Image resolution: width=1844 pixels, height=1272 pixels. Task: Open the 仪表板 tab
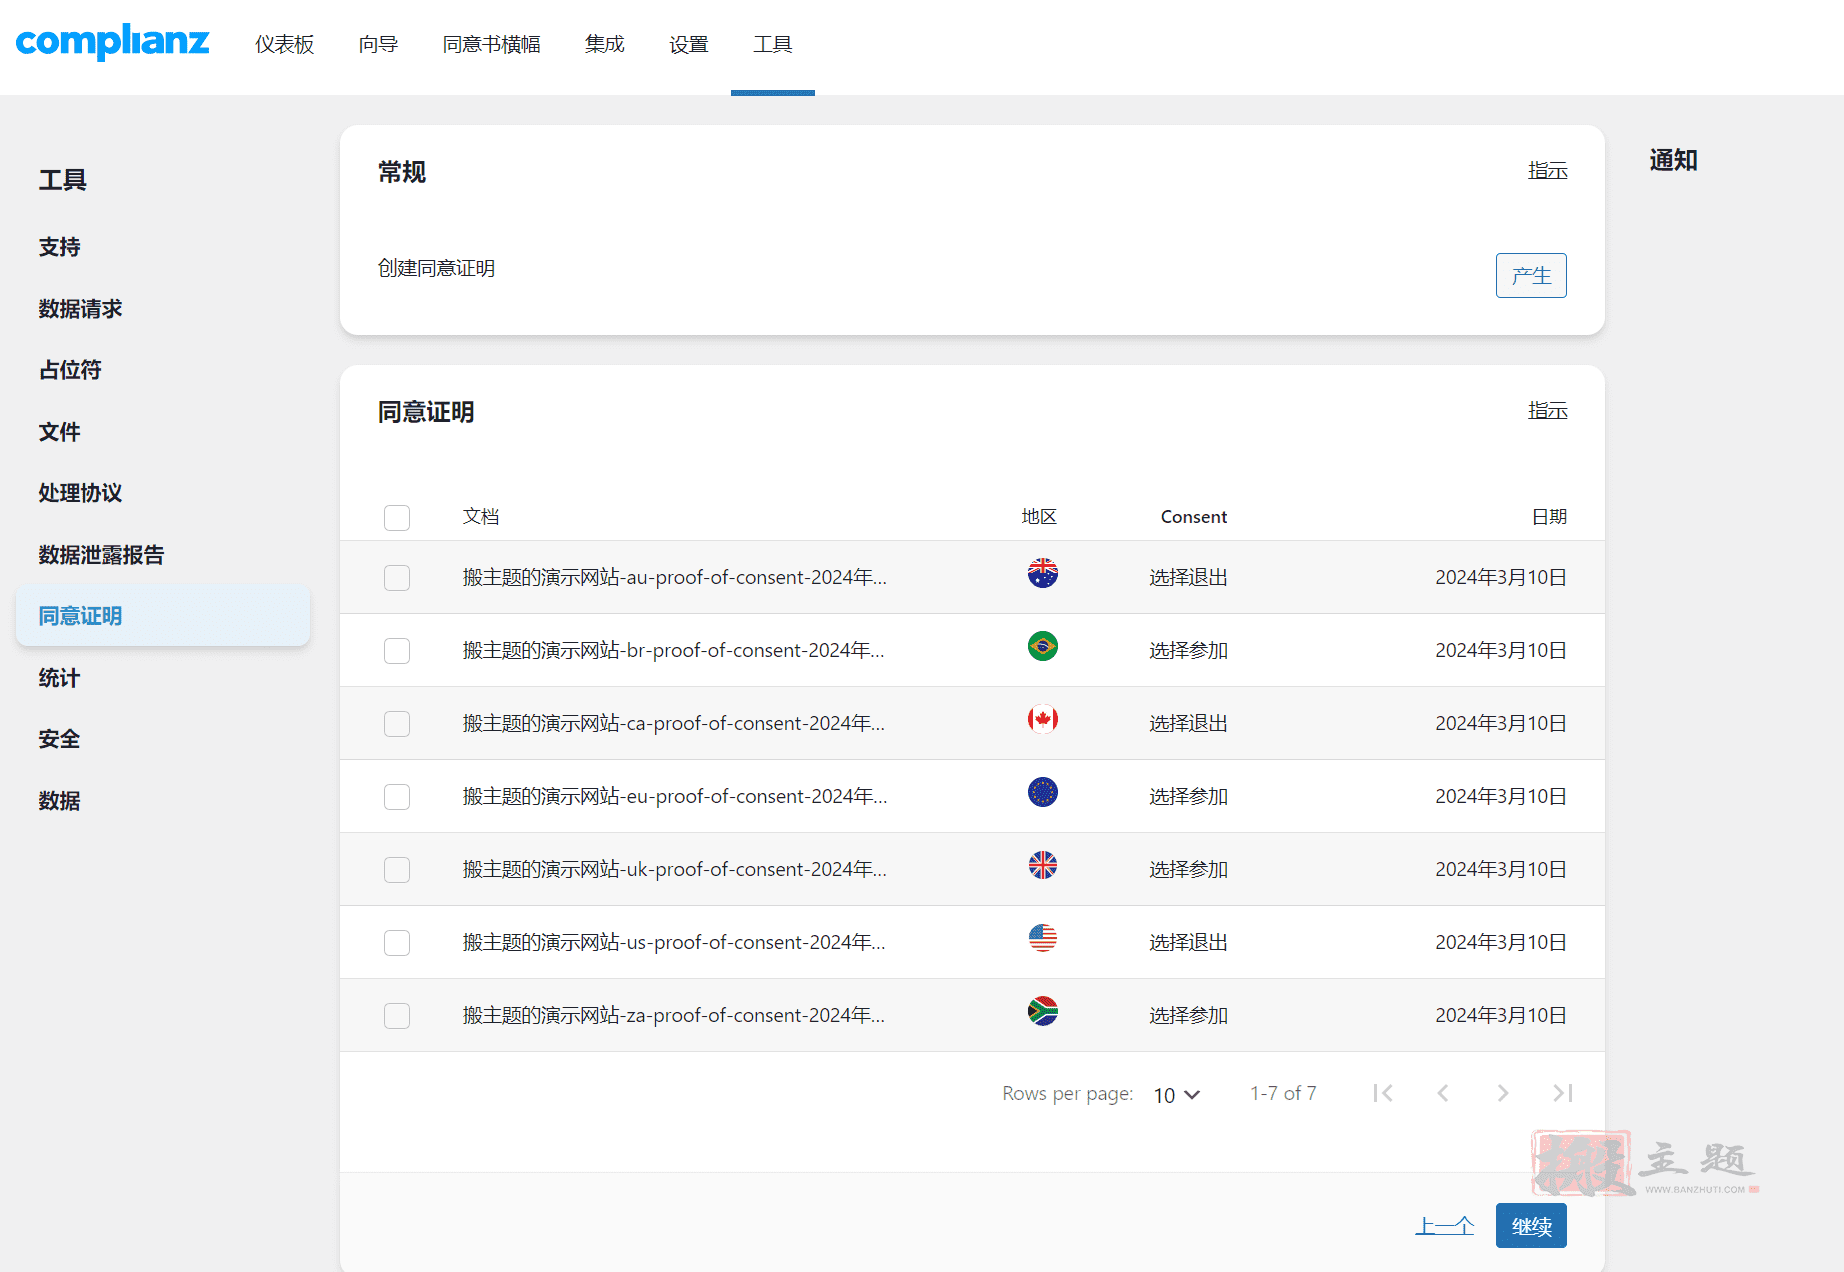coord(285,44)
